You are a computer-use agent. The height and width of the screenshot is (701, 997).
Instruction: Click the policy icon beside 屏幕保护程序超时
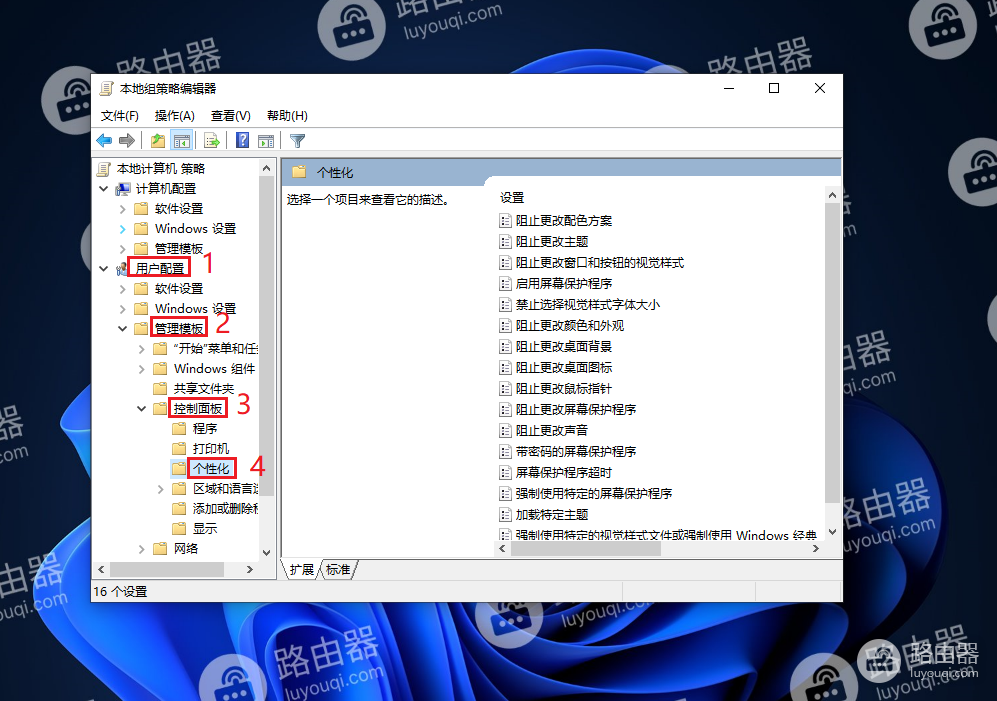[505, 473]
